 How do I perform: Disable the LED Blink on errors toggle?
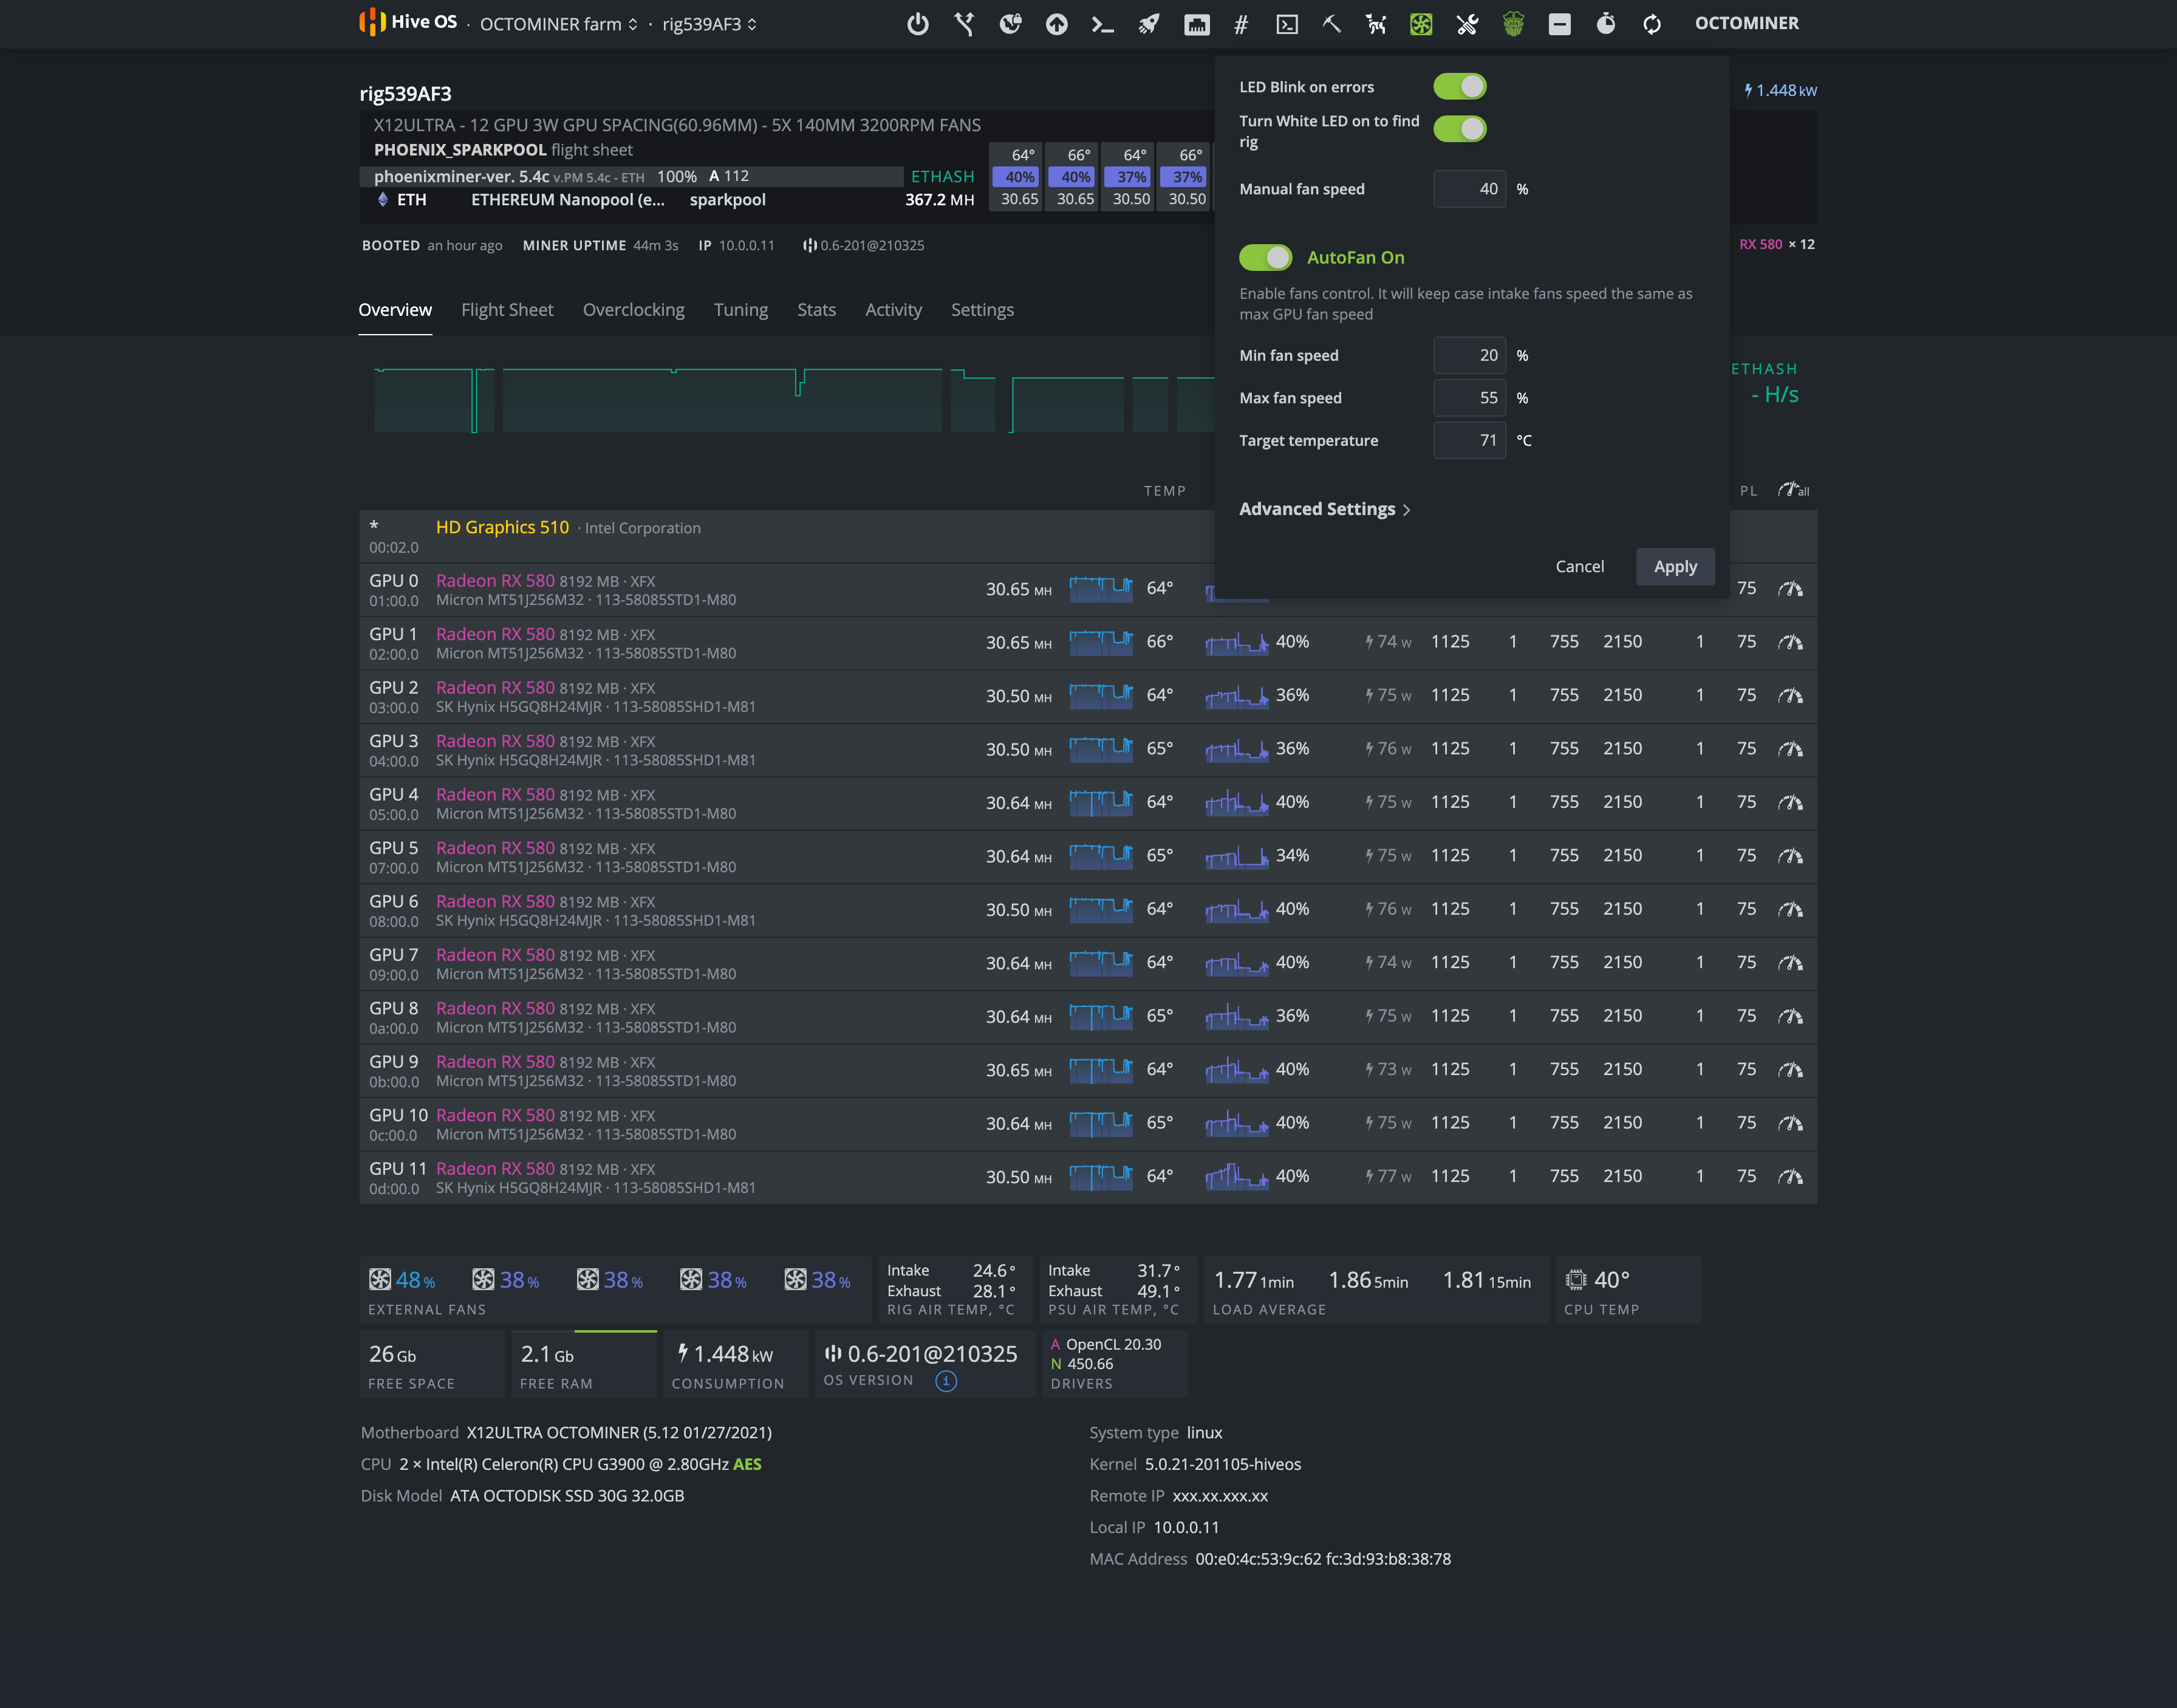[1459, 87]
